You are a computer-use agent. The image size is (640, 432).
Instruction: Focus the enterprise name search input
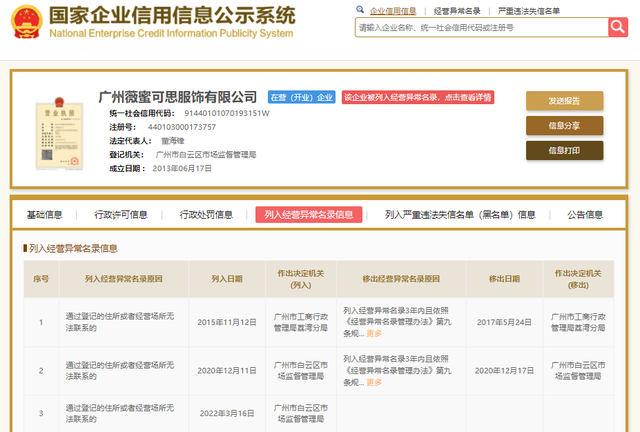tap(482, 27)
